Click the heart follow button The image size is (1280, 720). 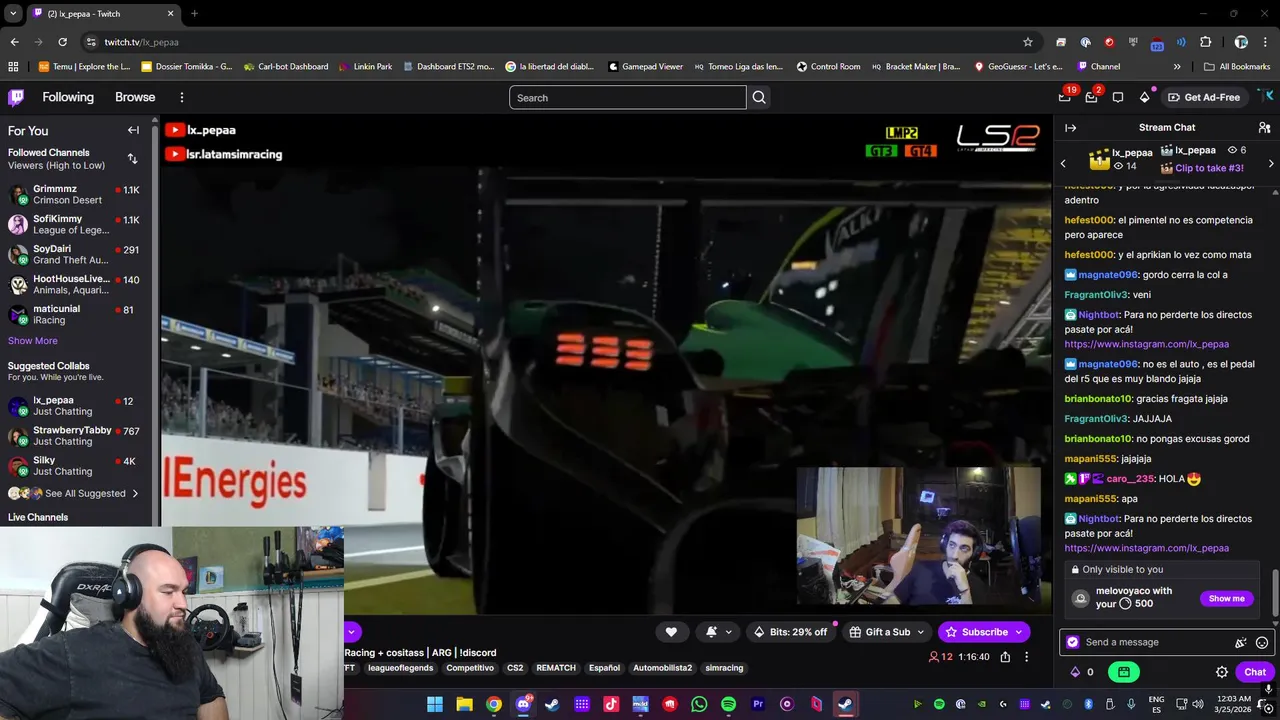(x=671, y=632)
